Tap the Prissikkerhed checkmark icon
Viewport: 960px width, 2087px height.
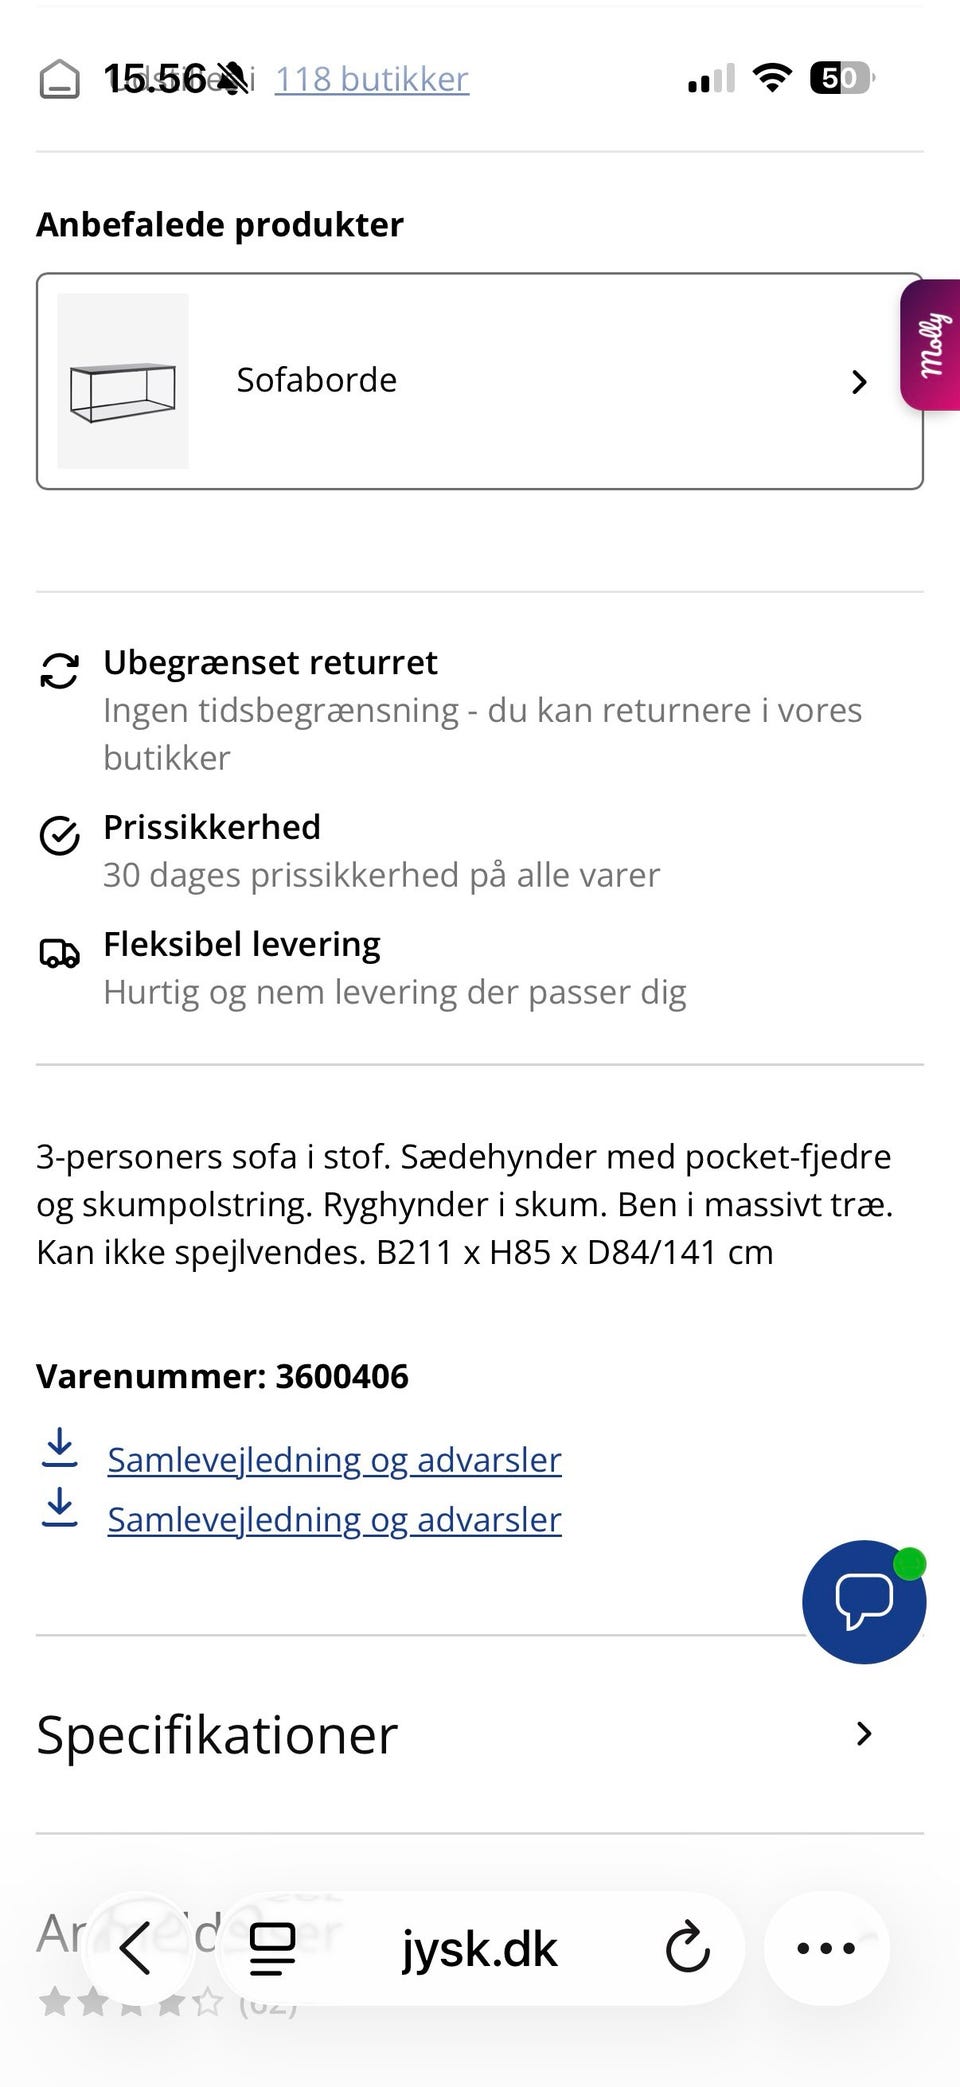click(x=59, y=836)
